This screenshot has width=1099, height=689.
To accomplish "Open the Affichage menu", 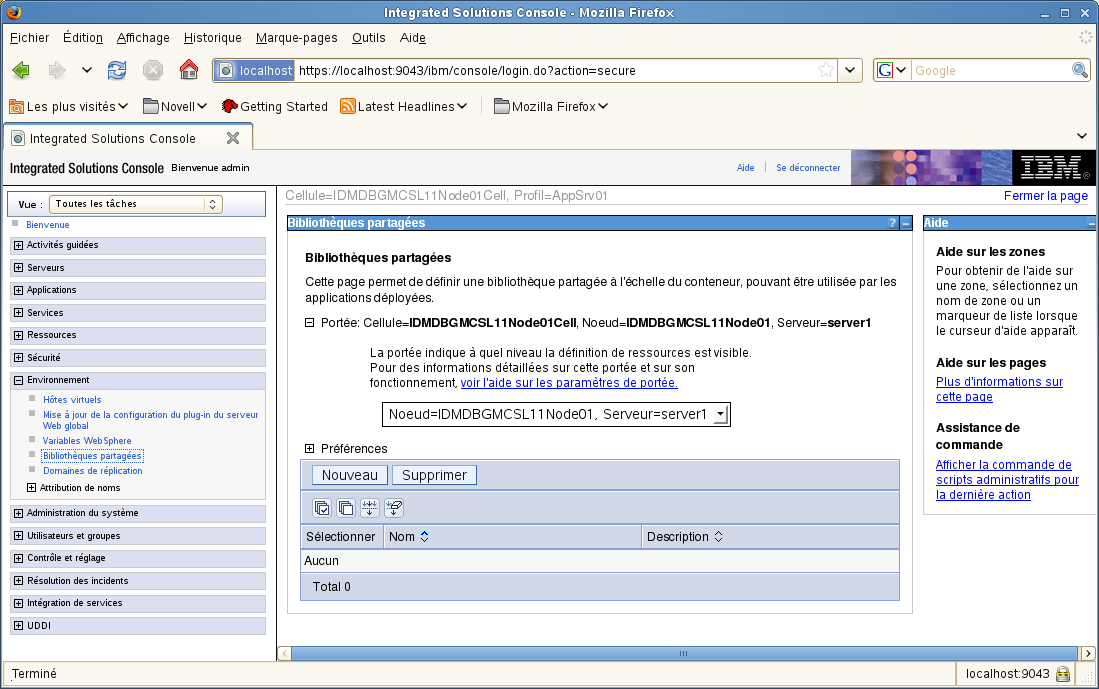I will [143, 38].
